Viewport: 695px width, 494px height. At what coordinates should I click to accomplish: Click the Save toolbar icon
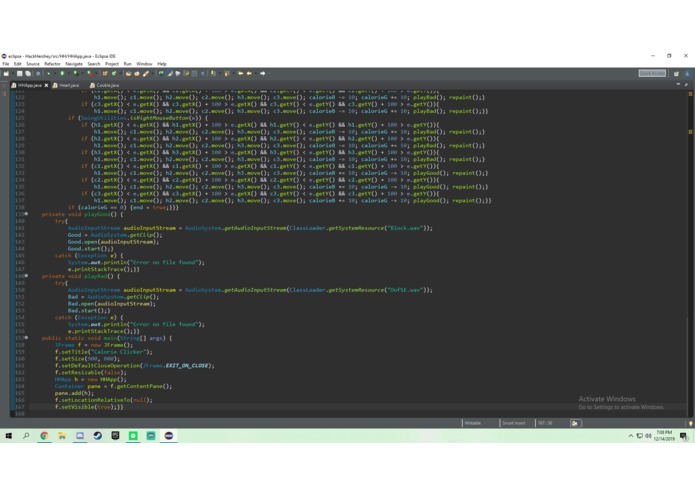tap(19, 73)
